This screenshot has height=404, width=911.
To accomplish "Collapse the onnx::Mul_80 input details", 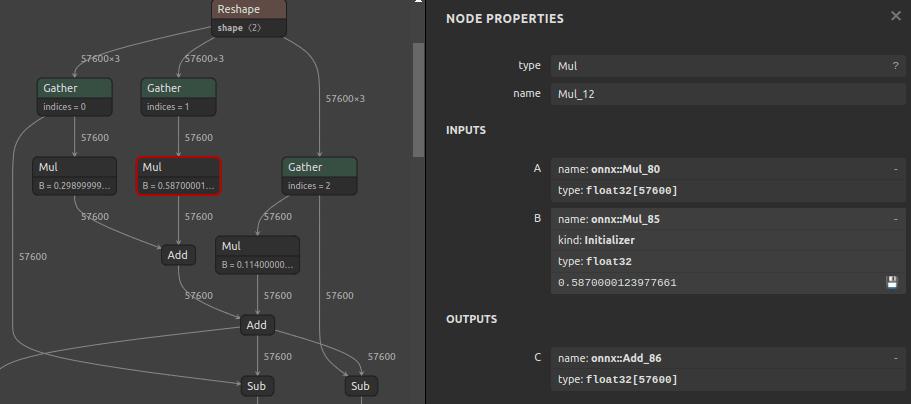I will pos(895,169).
